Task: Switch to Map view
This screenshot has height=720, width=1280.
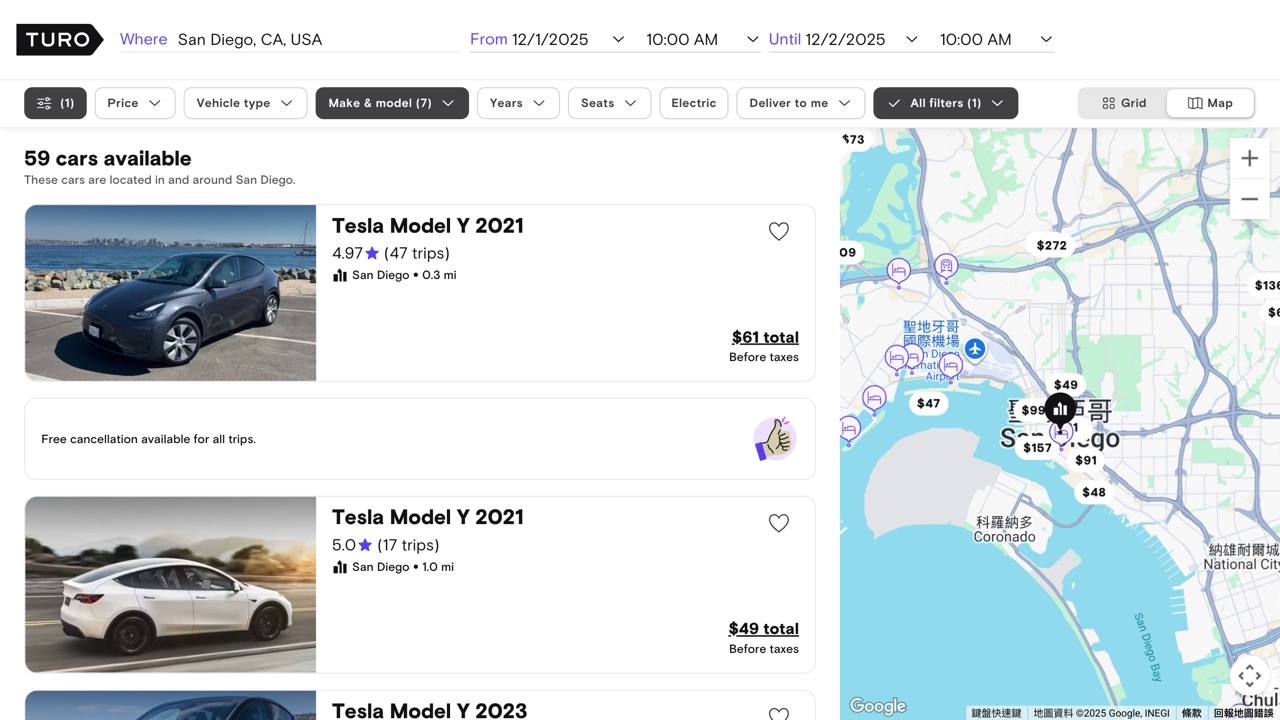Action: pyautogui.click(x=1210, y=103)
